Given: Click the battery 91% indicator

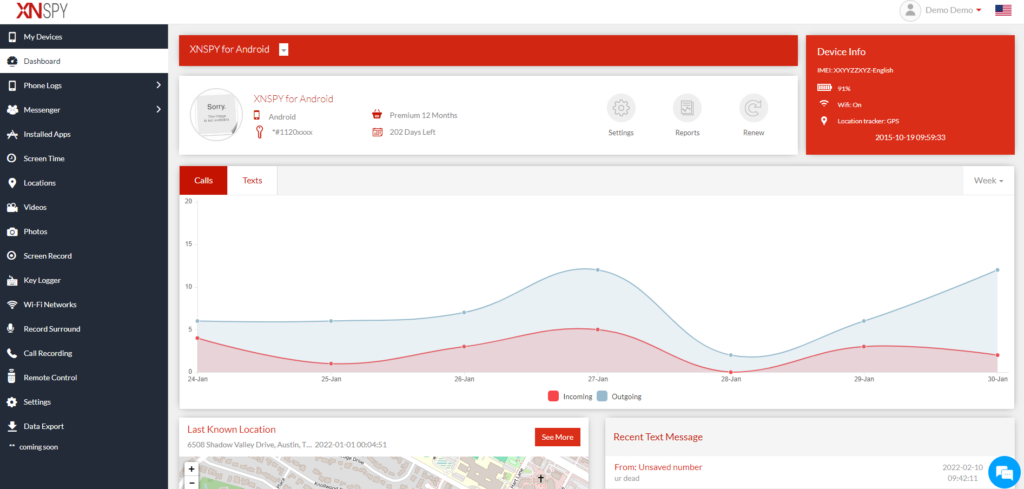Looking at the screenshot, I should coord(833,87).
